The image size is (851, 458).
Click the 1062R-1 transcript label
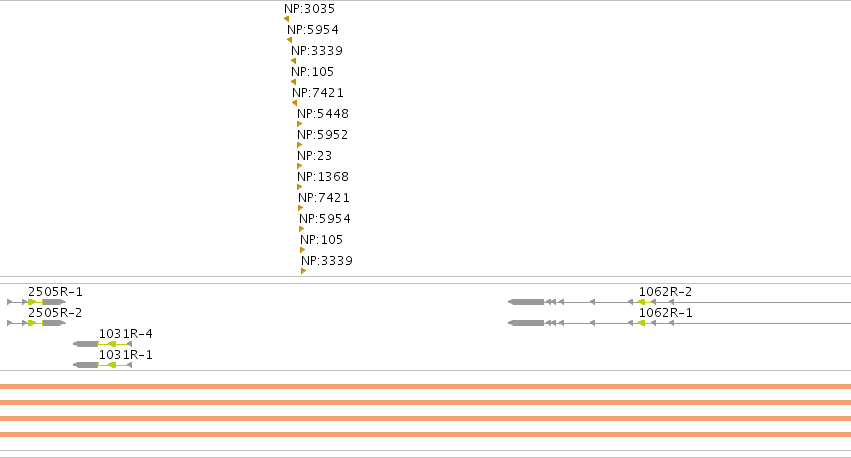pyautogui.click(x=665, y=313)
